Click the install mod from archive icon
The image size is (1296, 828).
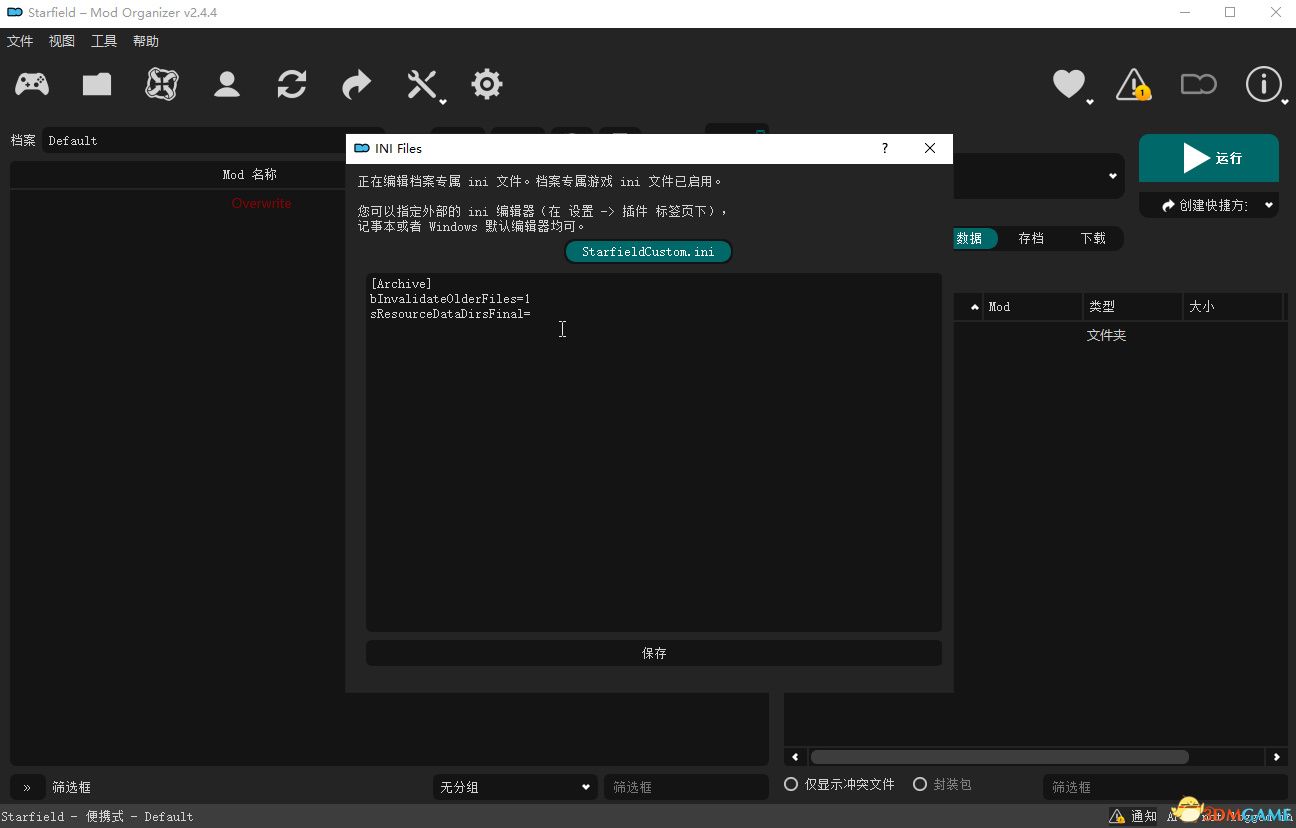point(97,84)
